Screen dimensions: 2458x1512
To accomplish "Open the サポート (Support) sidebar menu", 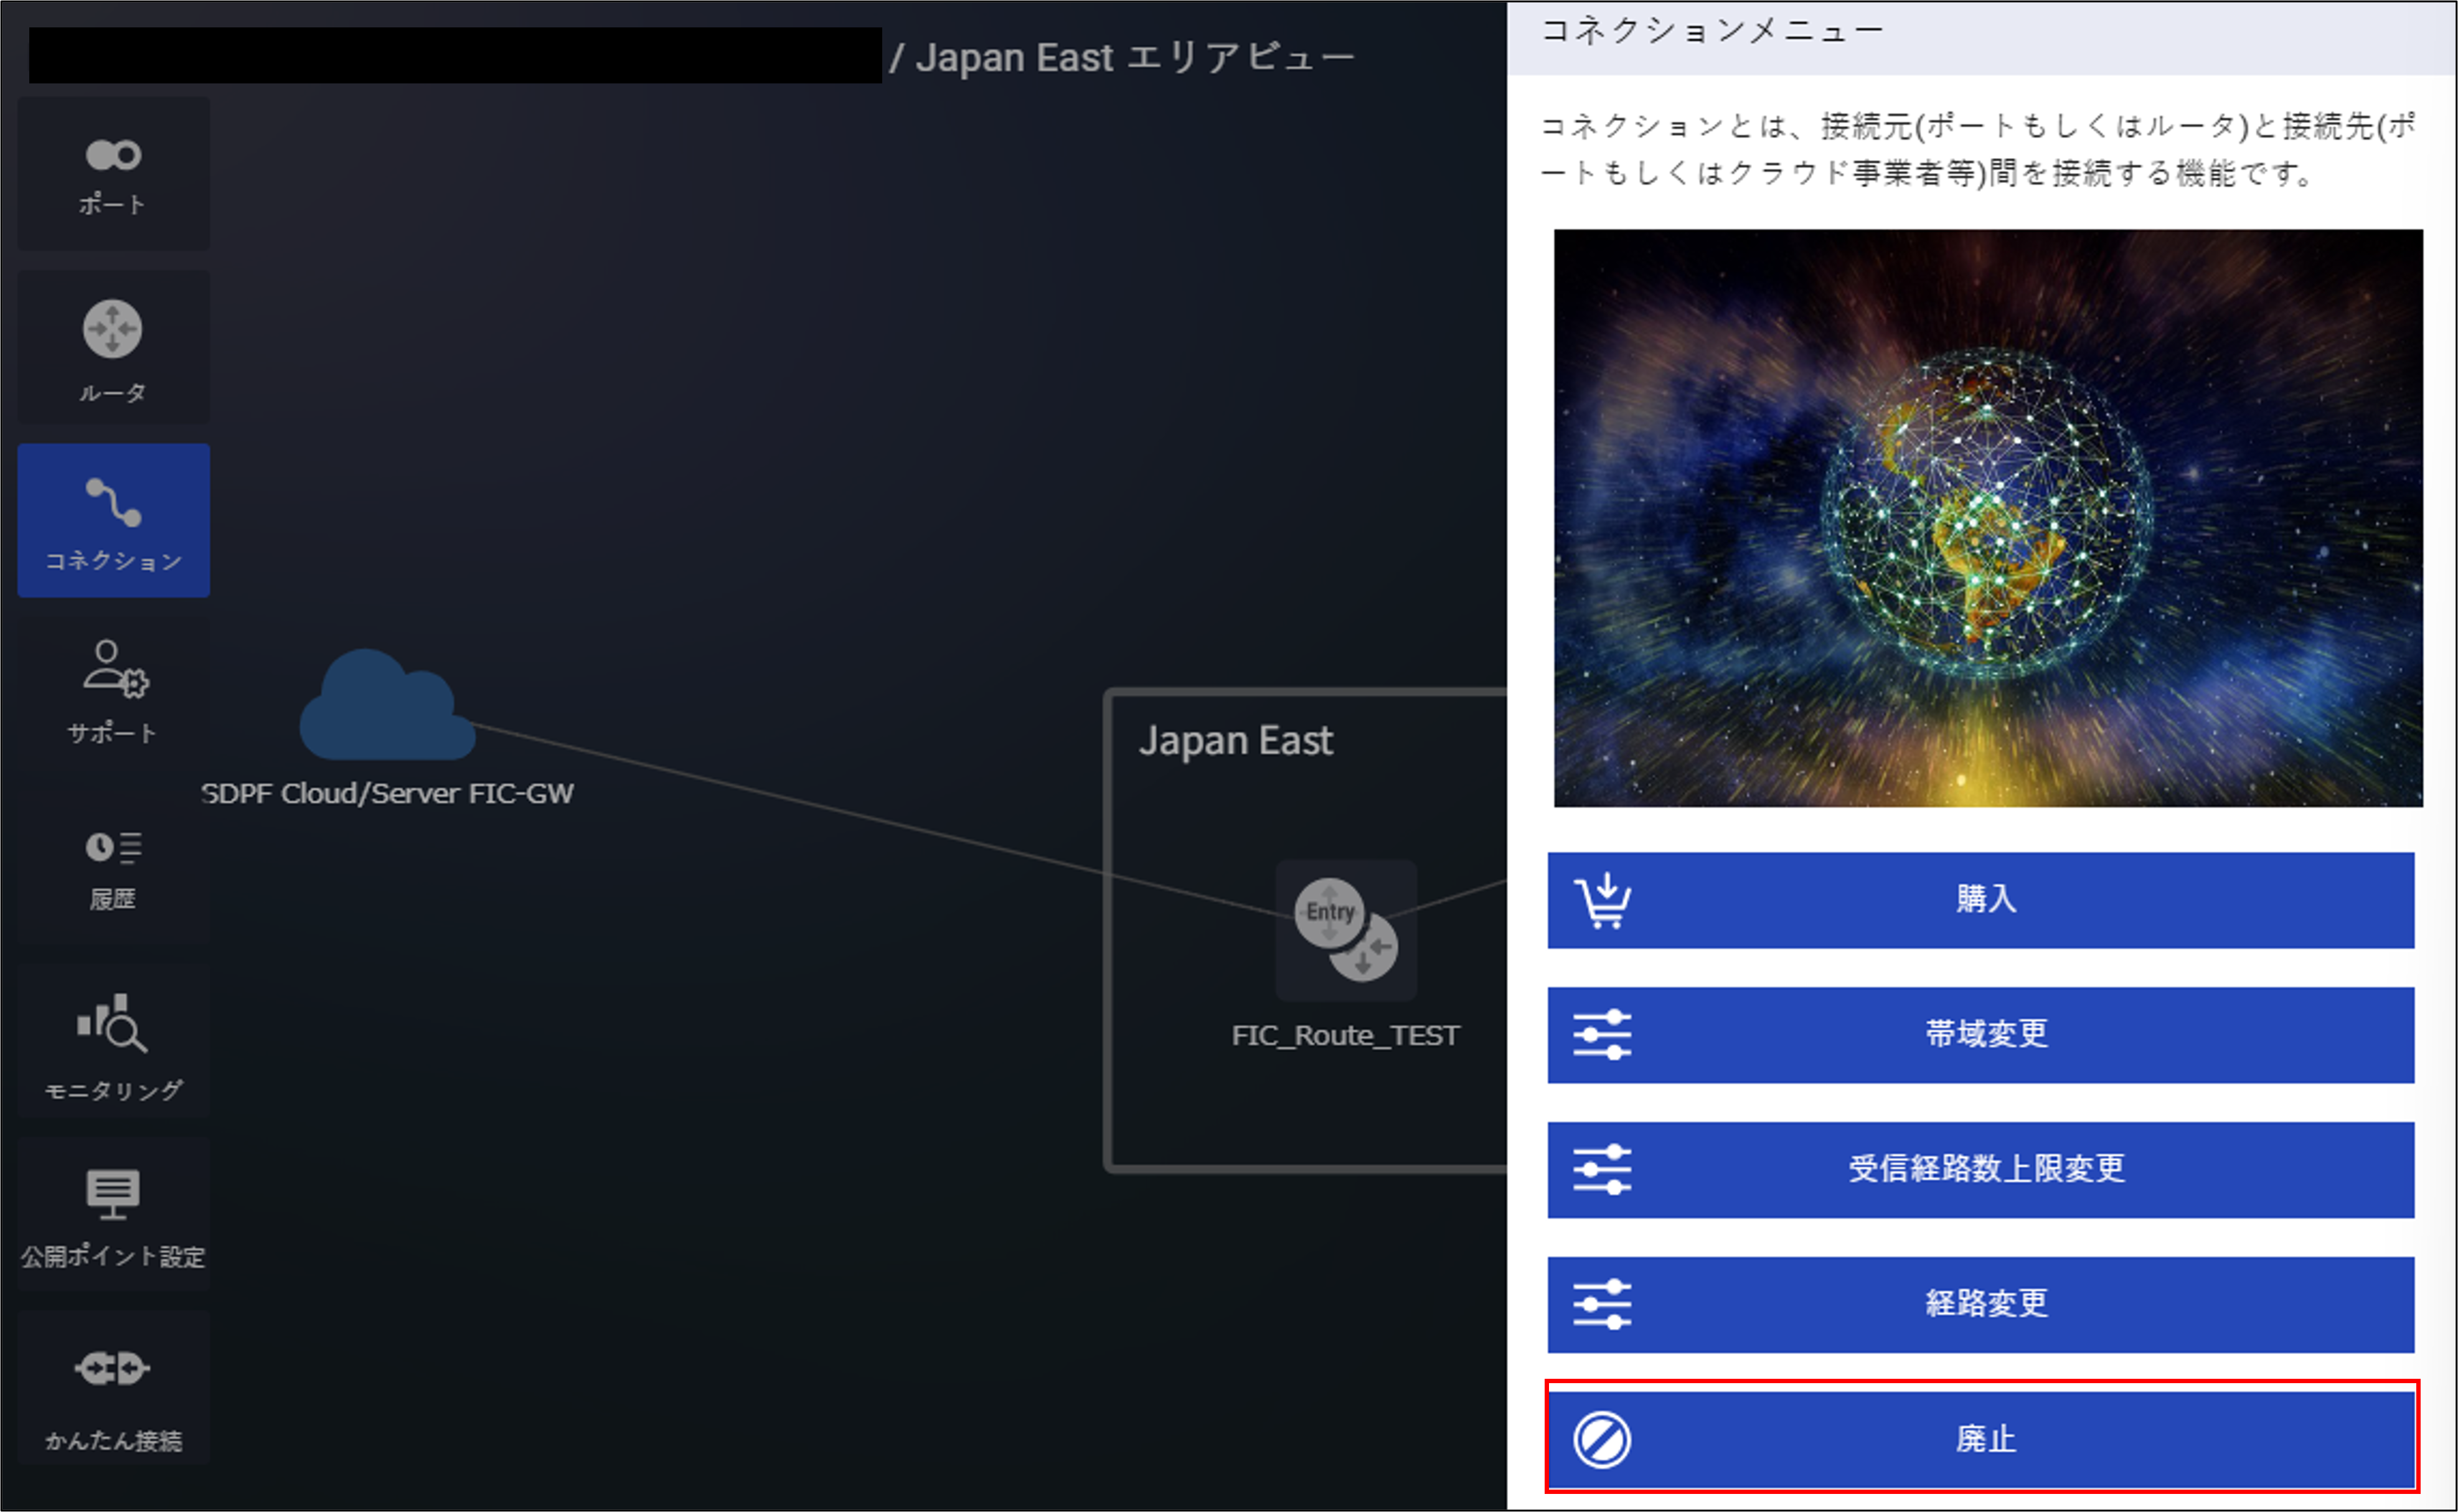I will [x=113, y=693].
